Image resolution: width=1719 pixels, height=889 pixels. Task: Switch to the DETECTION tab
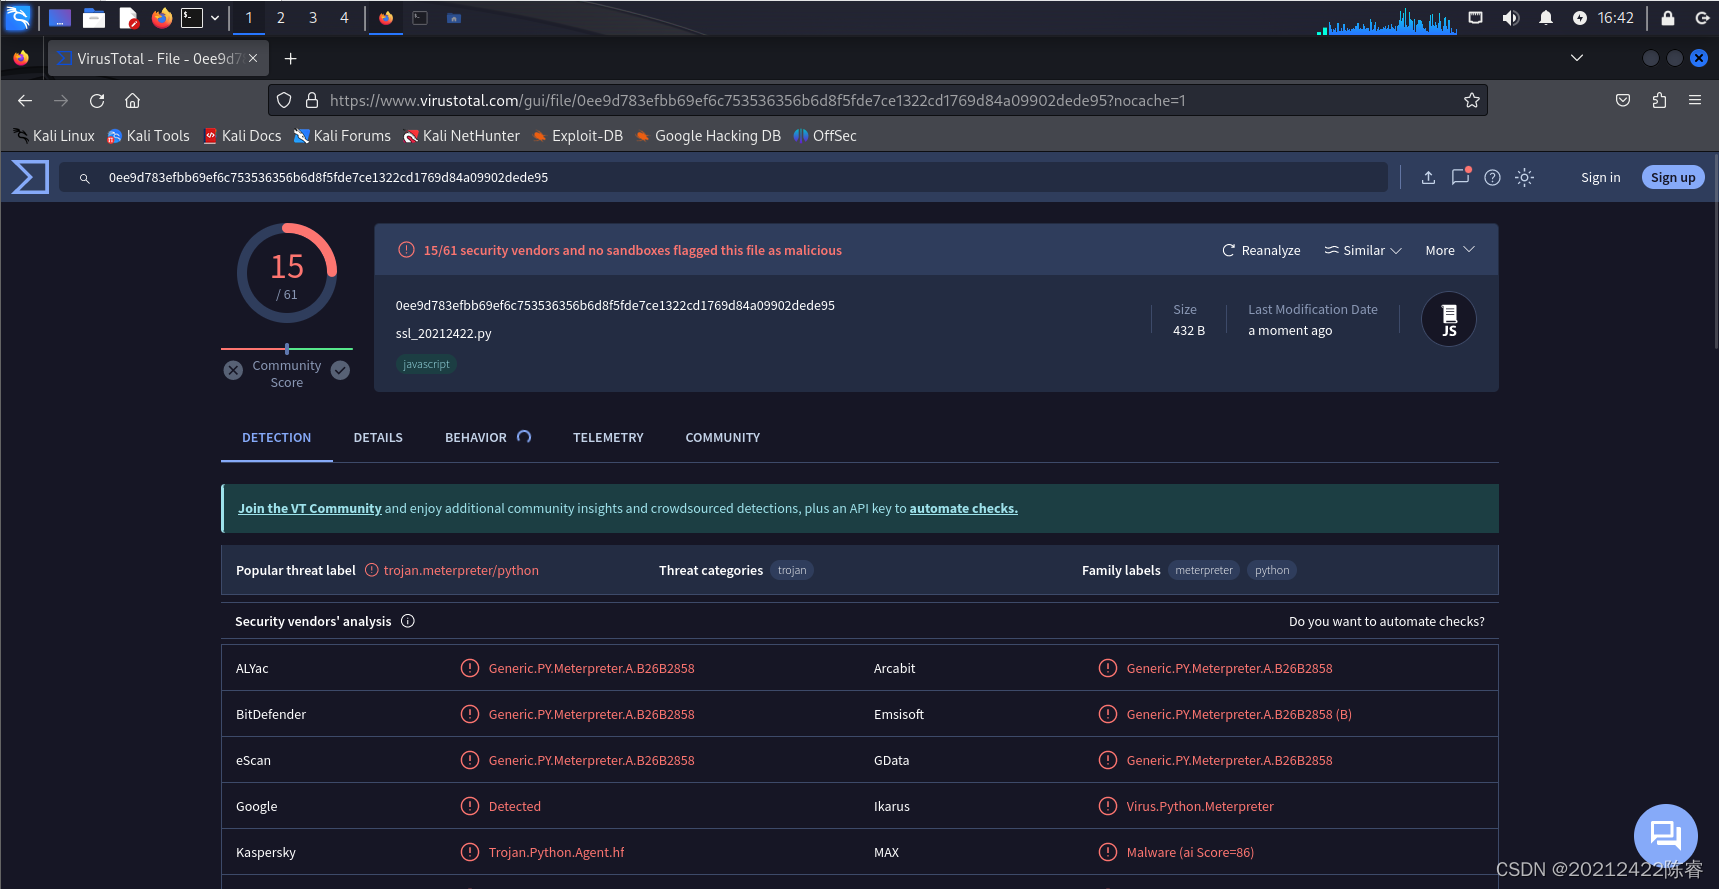pos(276,438)
